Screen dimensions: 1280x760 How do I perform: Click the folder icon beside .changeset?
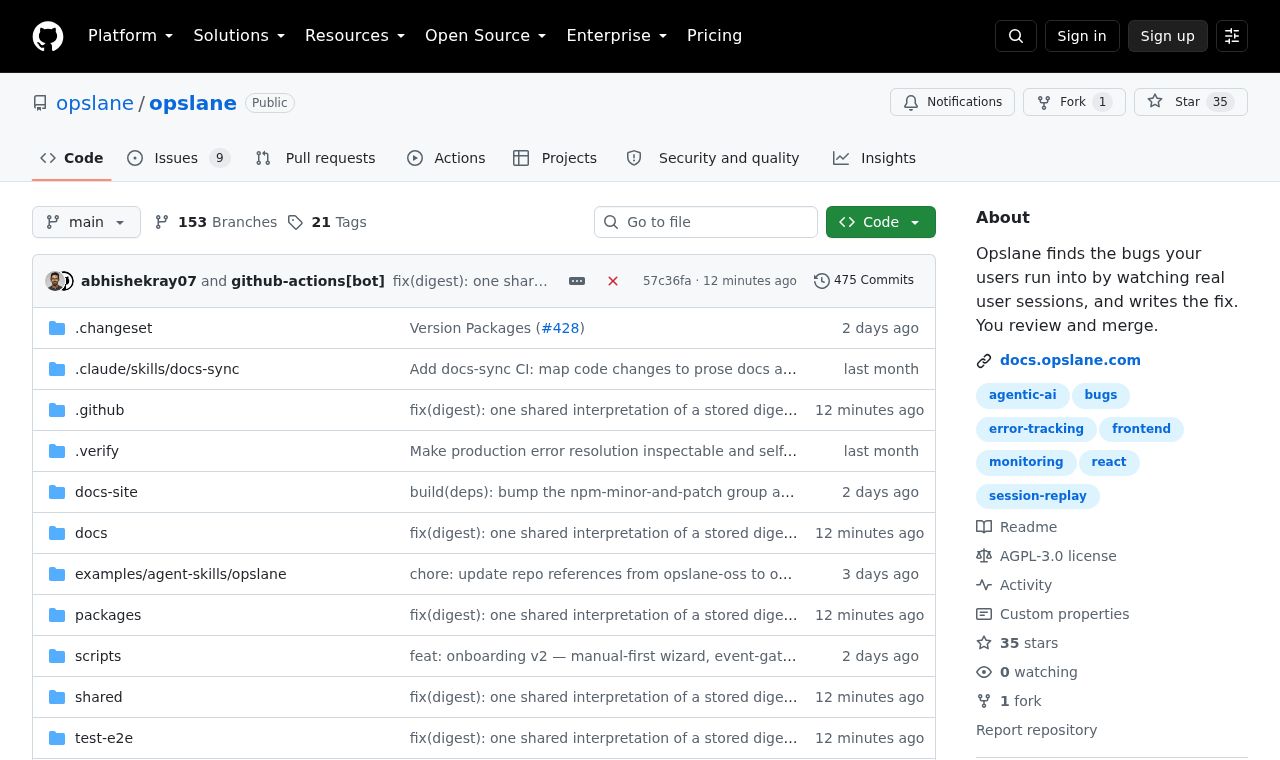[57, 328]
